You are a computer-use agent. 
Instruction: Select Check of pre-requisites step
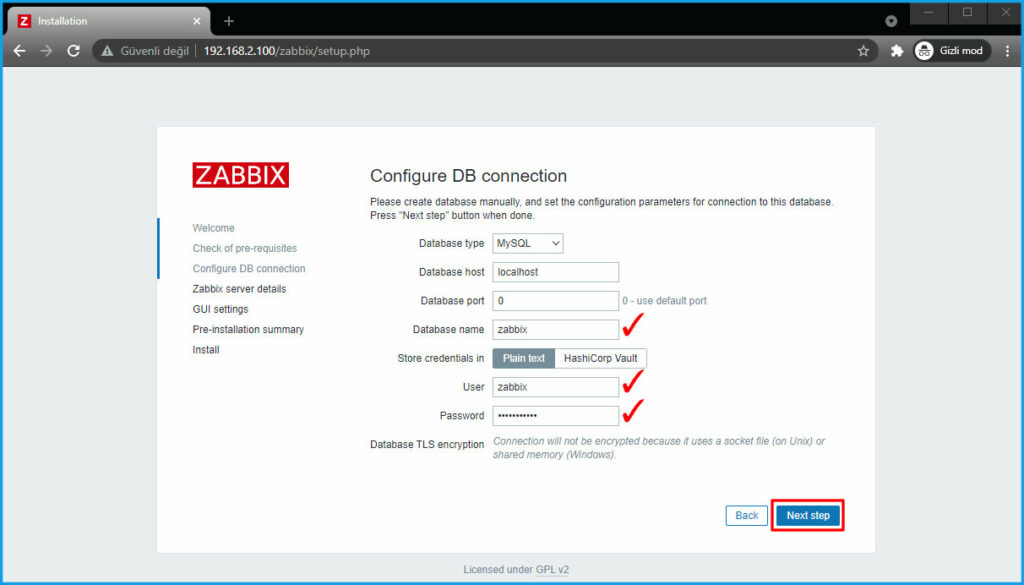[x=245, y=248]
